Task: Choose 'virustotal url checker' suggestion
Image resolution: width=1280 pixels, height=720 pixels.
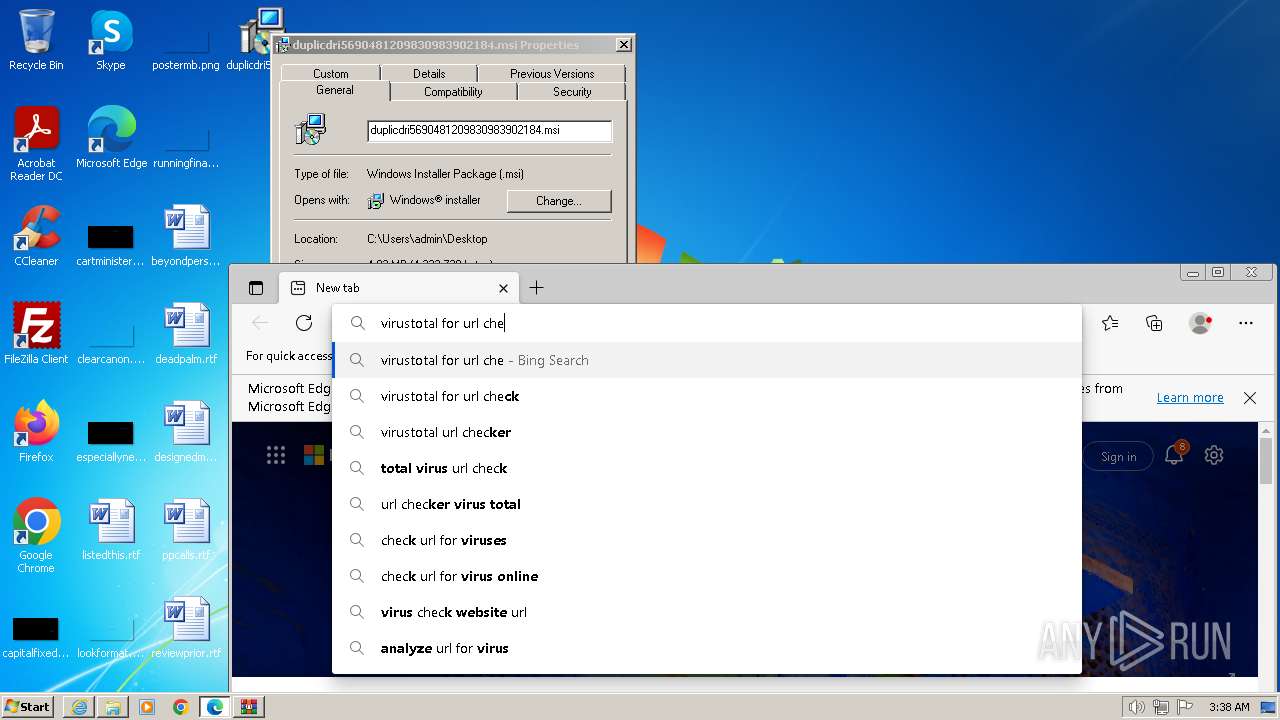Action: (707, 432)
